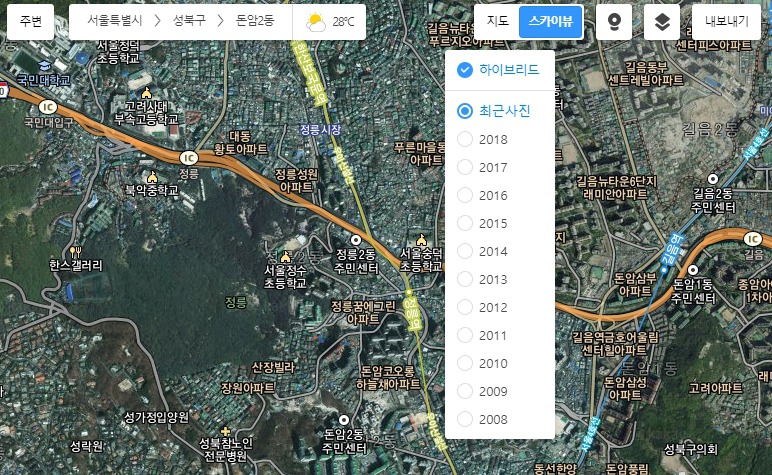Click the 길음 IC marker
This screenshot has height=475, width=772.
coord(752,239)
